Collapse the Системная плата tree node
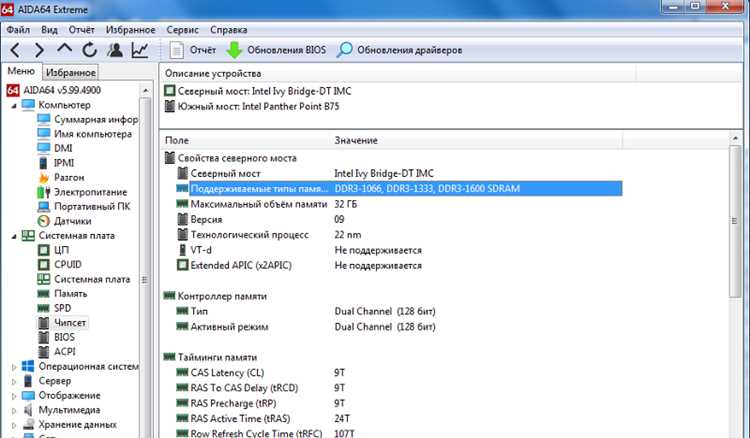This screenshot has height=438, width=750. click(x=14, y=236)
